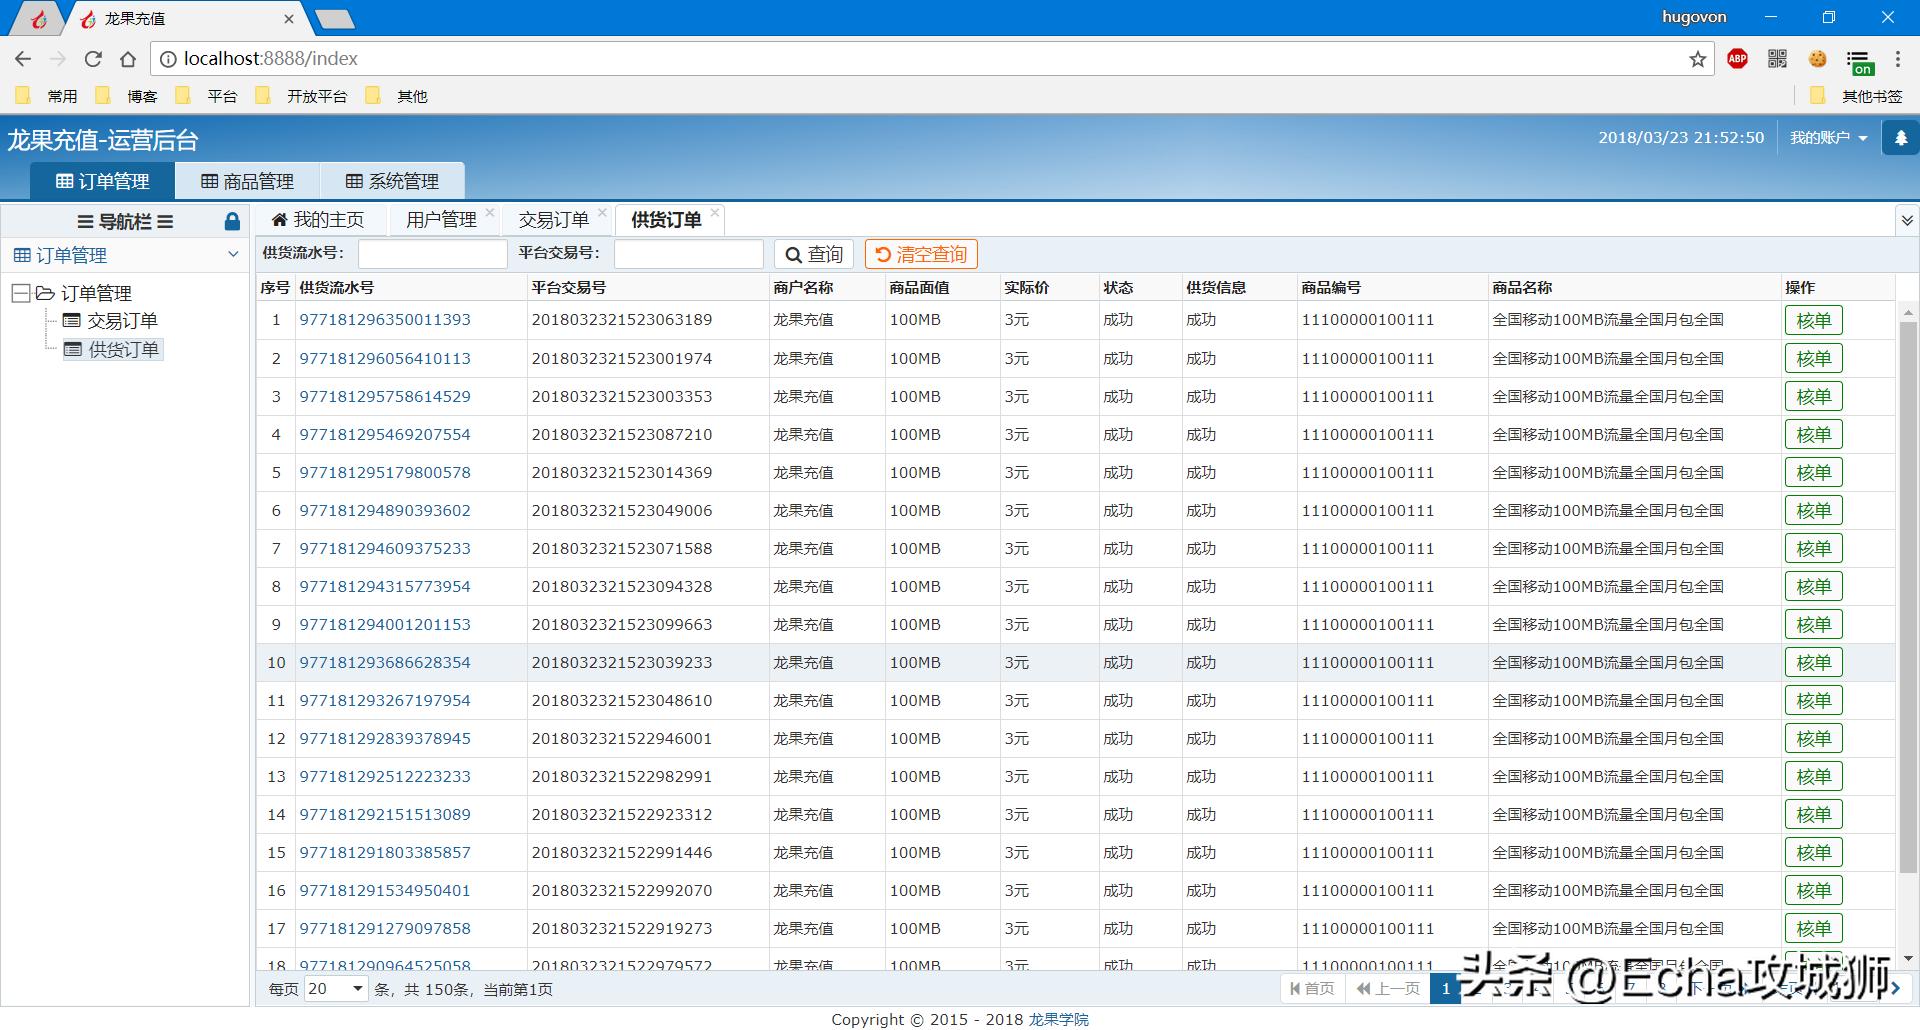Click the 清空查询 button
Image resolution: width=1920 pixels, height=1030 pixels.
click(x=920, y=254)
